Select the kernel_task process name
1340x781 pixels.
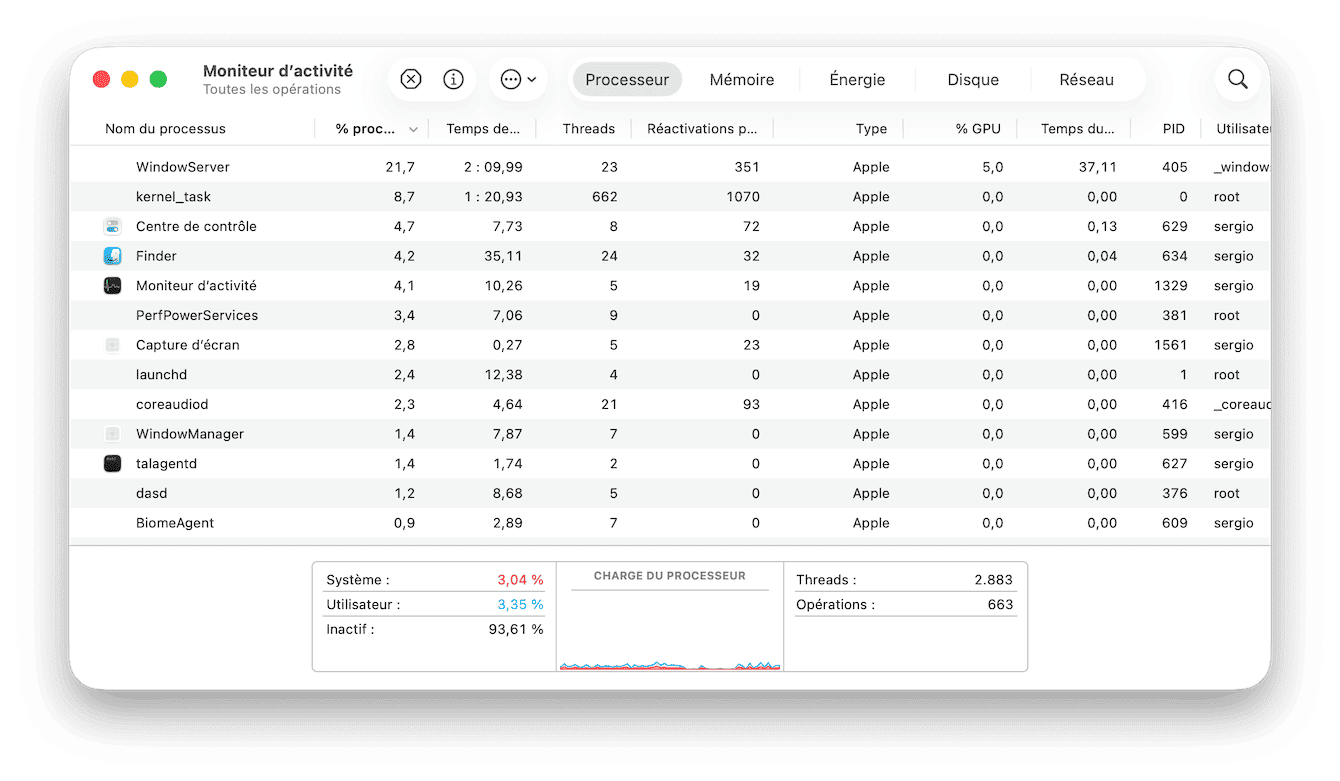(173, 197)
